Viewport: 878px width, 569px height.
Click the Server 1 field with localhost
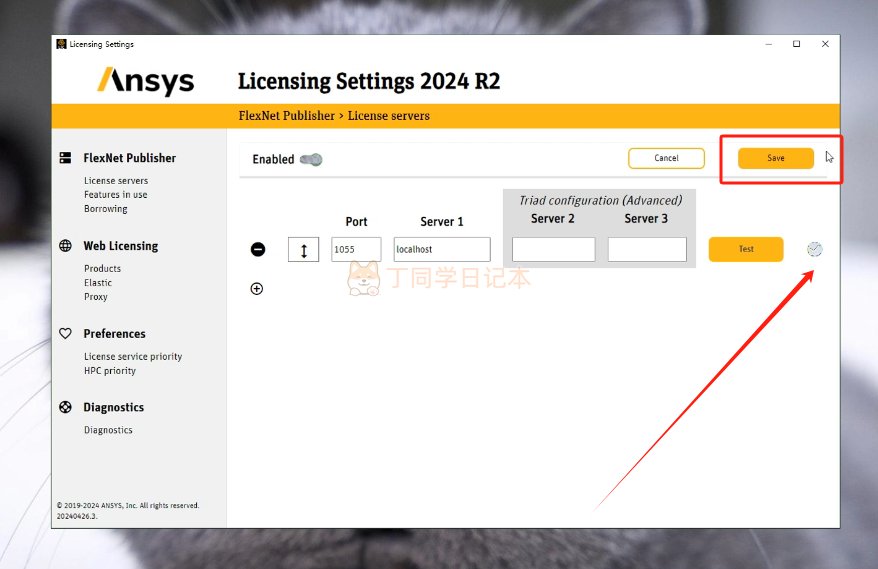click(442, 249)
